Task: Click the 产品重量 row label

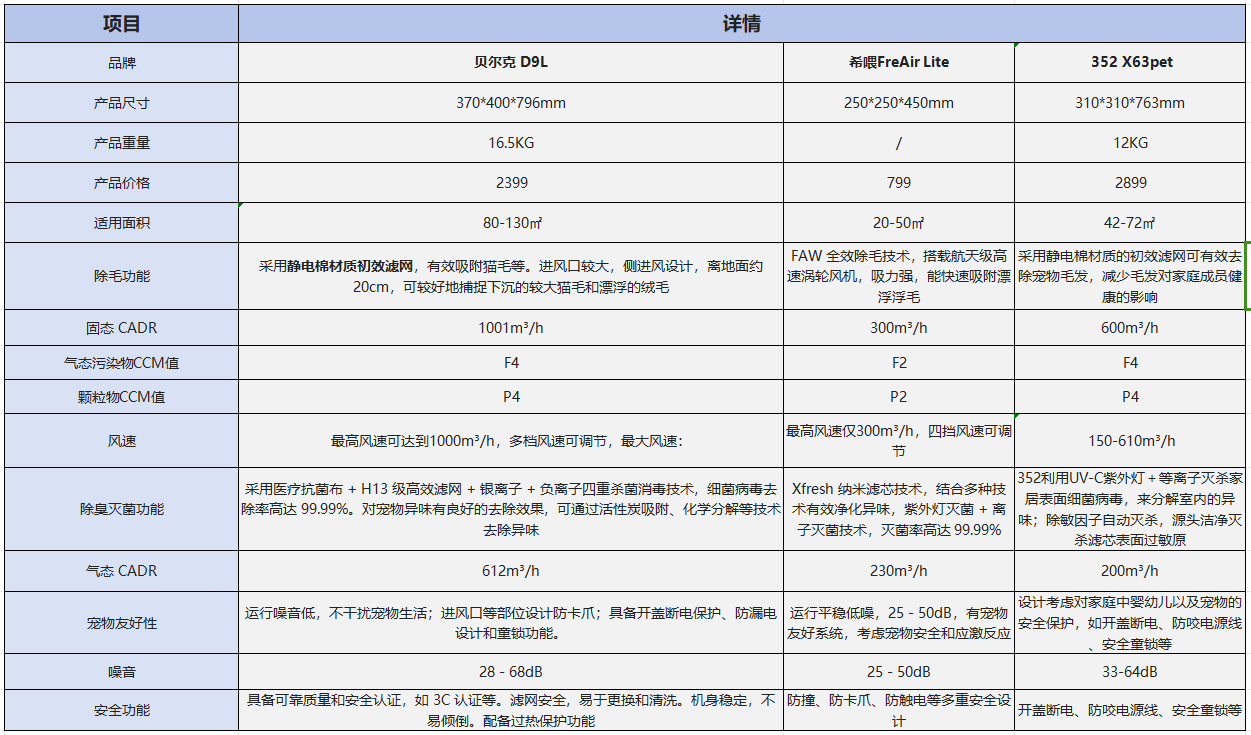Action: [121, 143]
